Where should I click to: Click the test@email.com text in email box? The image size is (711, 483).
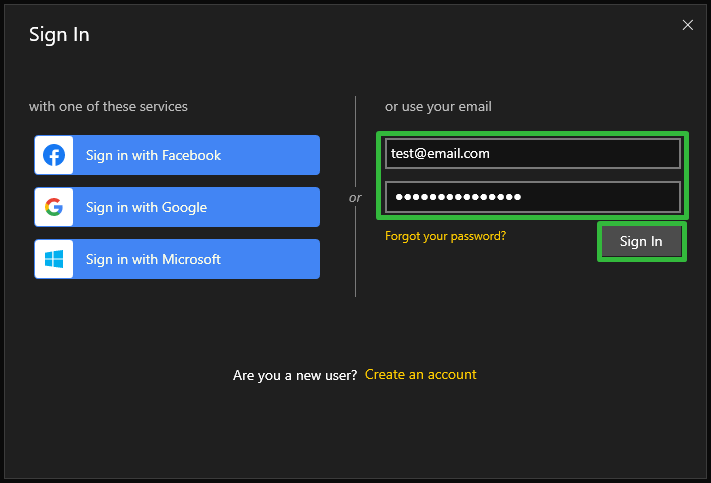pyautogui.click(x=440, y=154)
